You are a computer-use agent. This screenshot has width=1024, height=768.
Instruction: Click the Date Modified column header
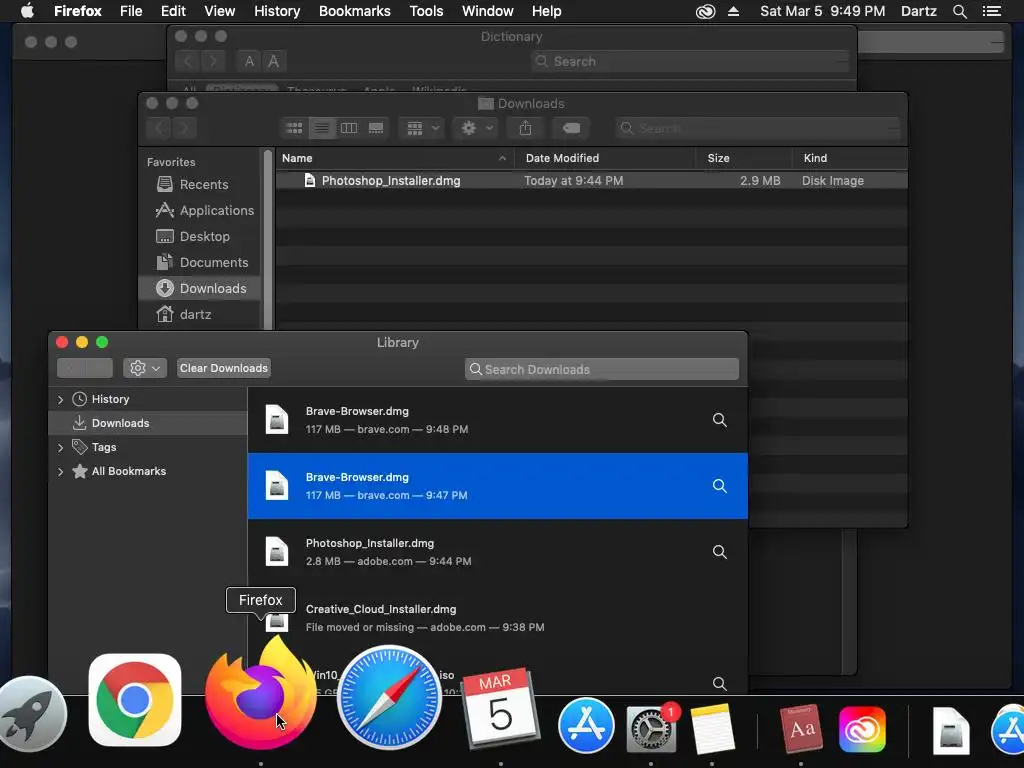coord(605,158)
